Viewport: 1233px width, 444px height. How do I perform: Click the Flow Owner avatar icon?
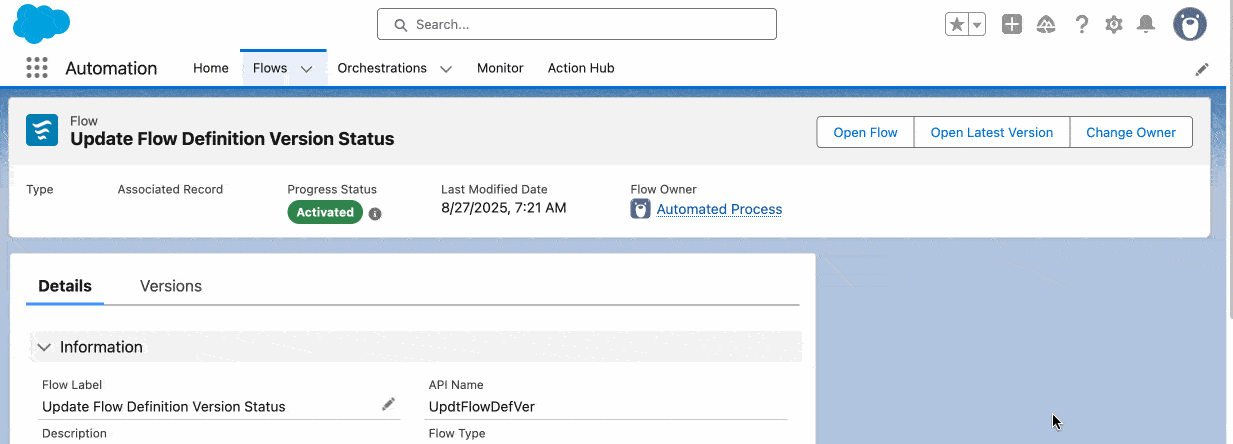(x=640, y=209)
